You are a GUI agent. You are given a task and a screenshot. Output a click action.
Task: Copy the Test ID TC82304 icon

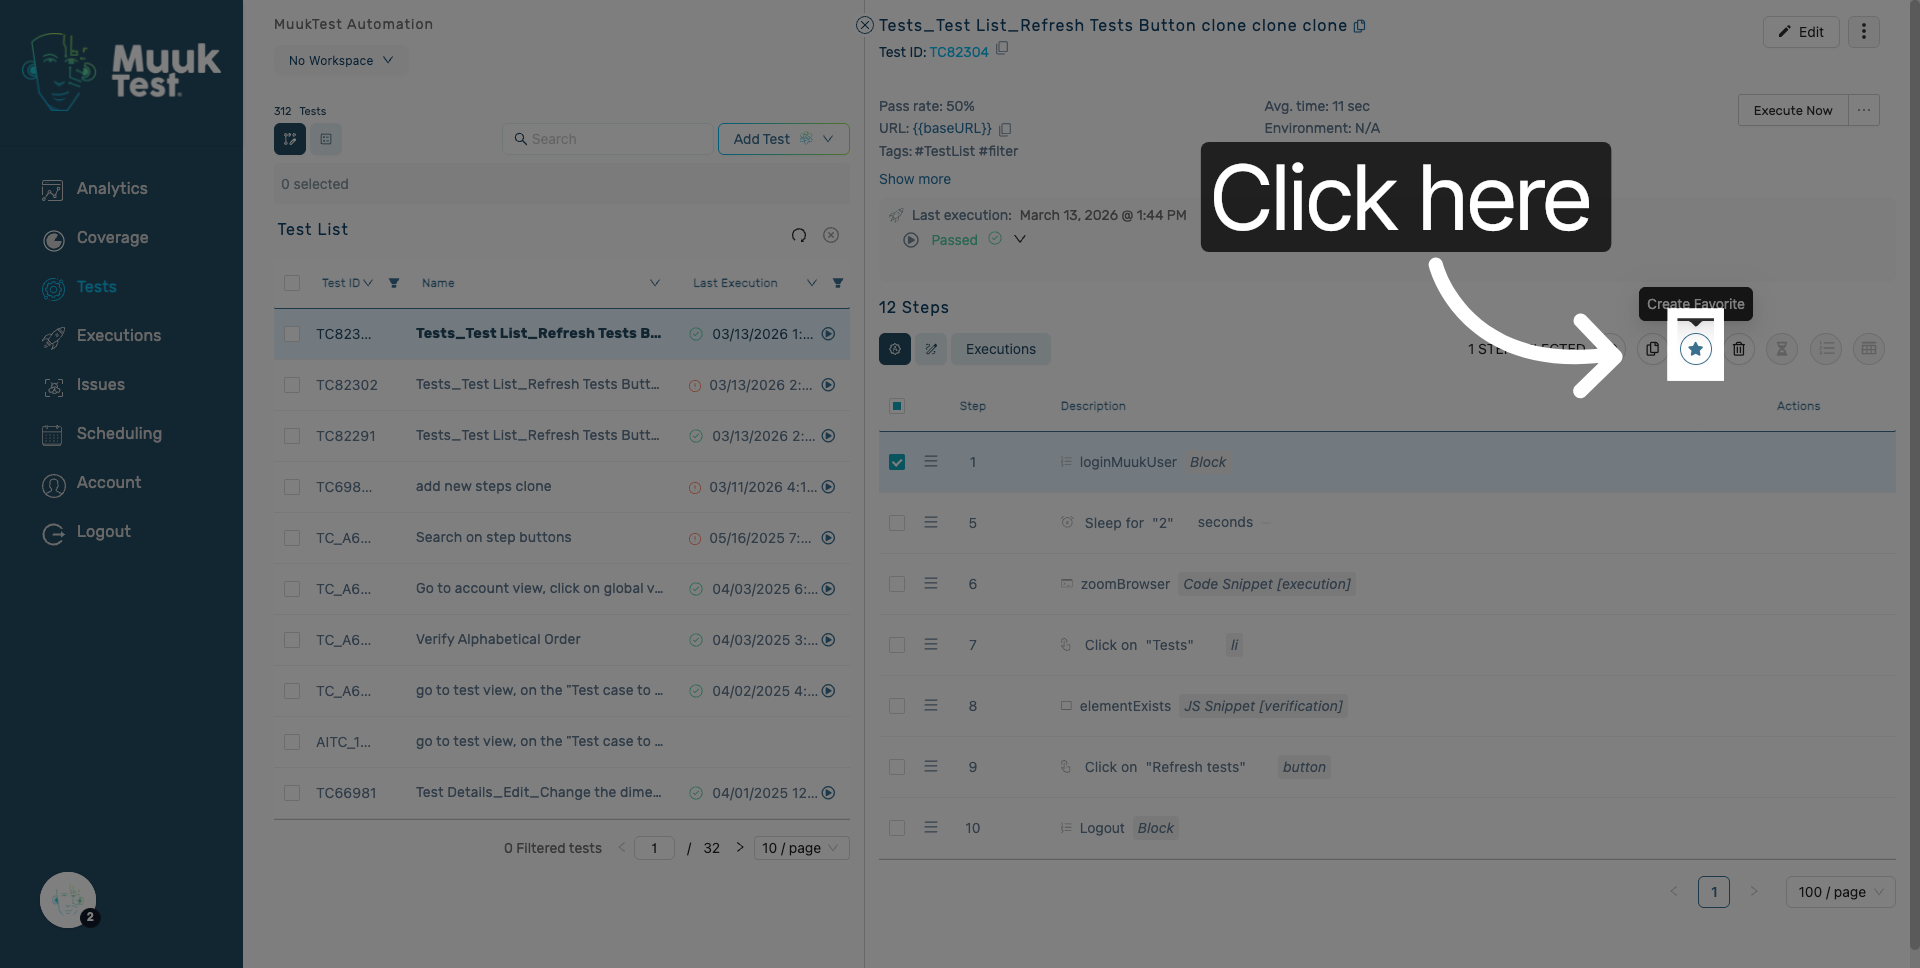tap(1002, 48)
